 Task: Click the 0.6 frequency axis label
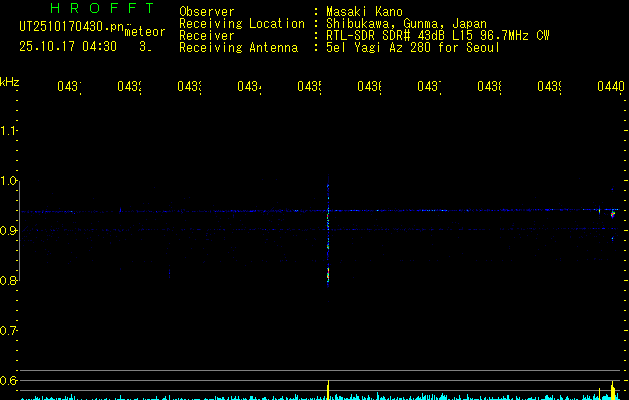tap(9, 380)
